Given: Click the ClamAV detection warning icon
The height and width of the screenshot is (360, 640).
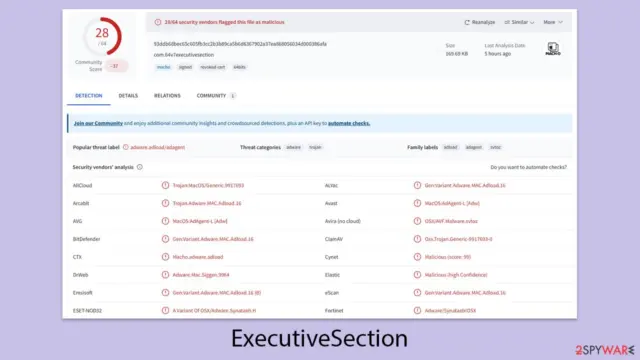Looking at the screenshot, I should tap(417, 239).
